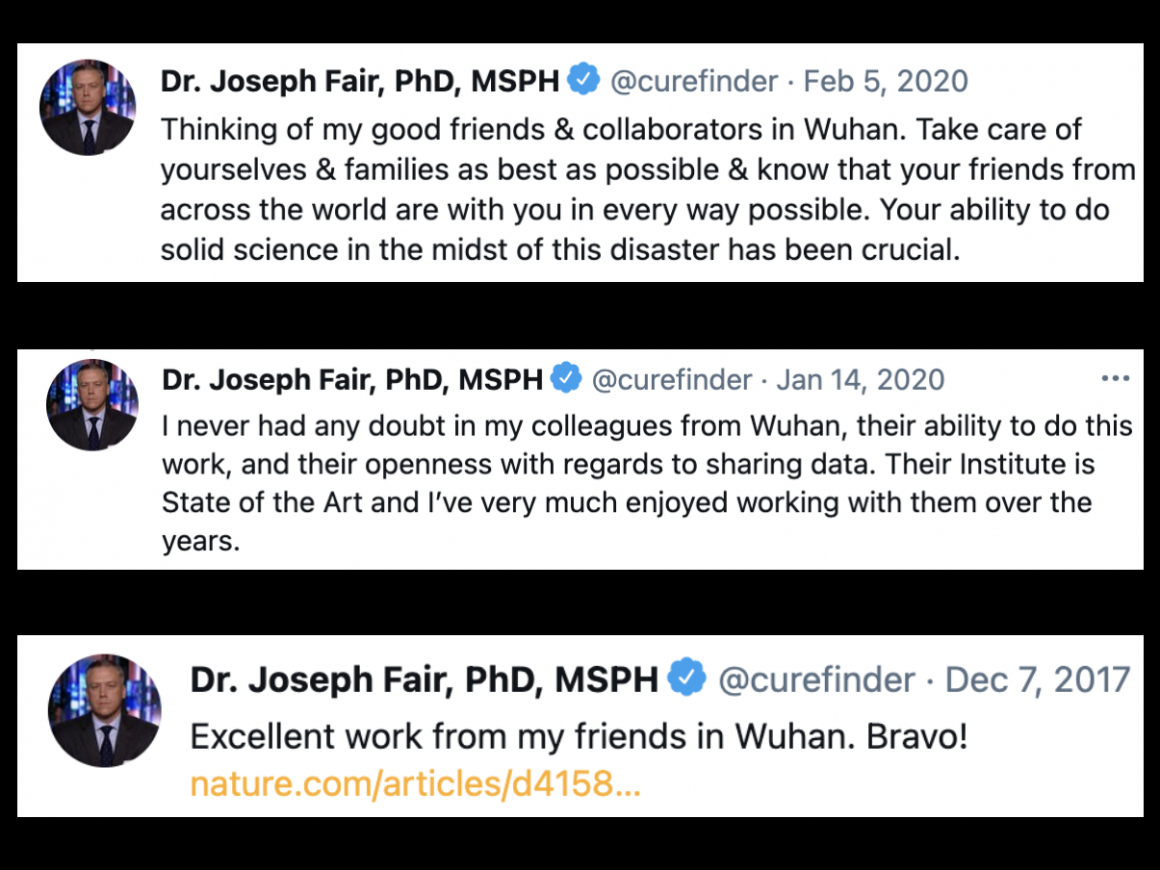Click the profile avatar on the Feb 5, 2020 tweet

[x=87, y=108]
